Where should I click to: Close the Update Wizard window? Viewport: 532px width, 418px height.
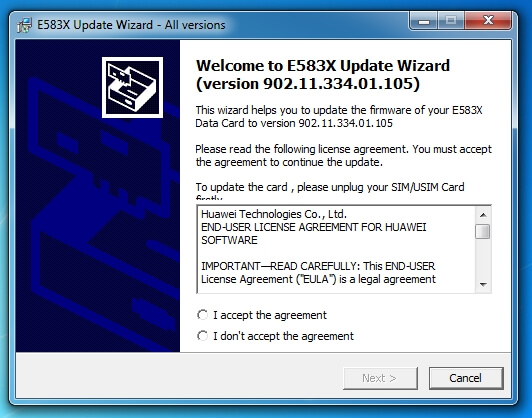pyautogui.click(x=488, y=20)
